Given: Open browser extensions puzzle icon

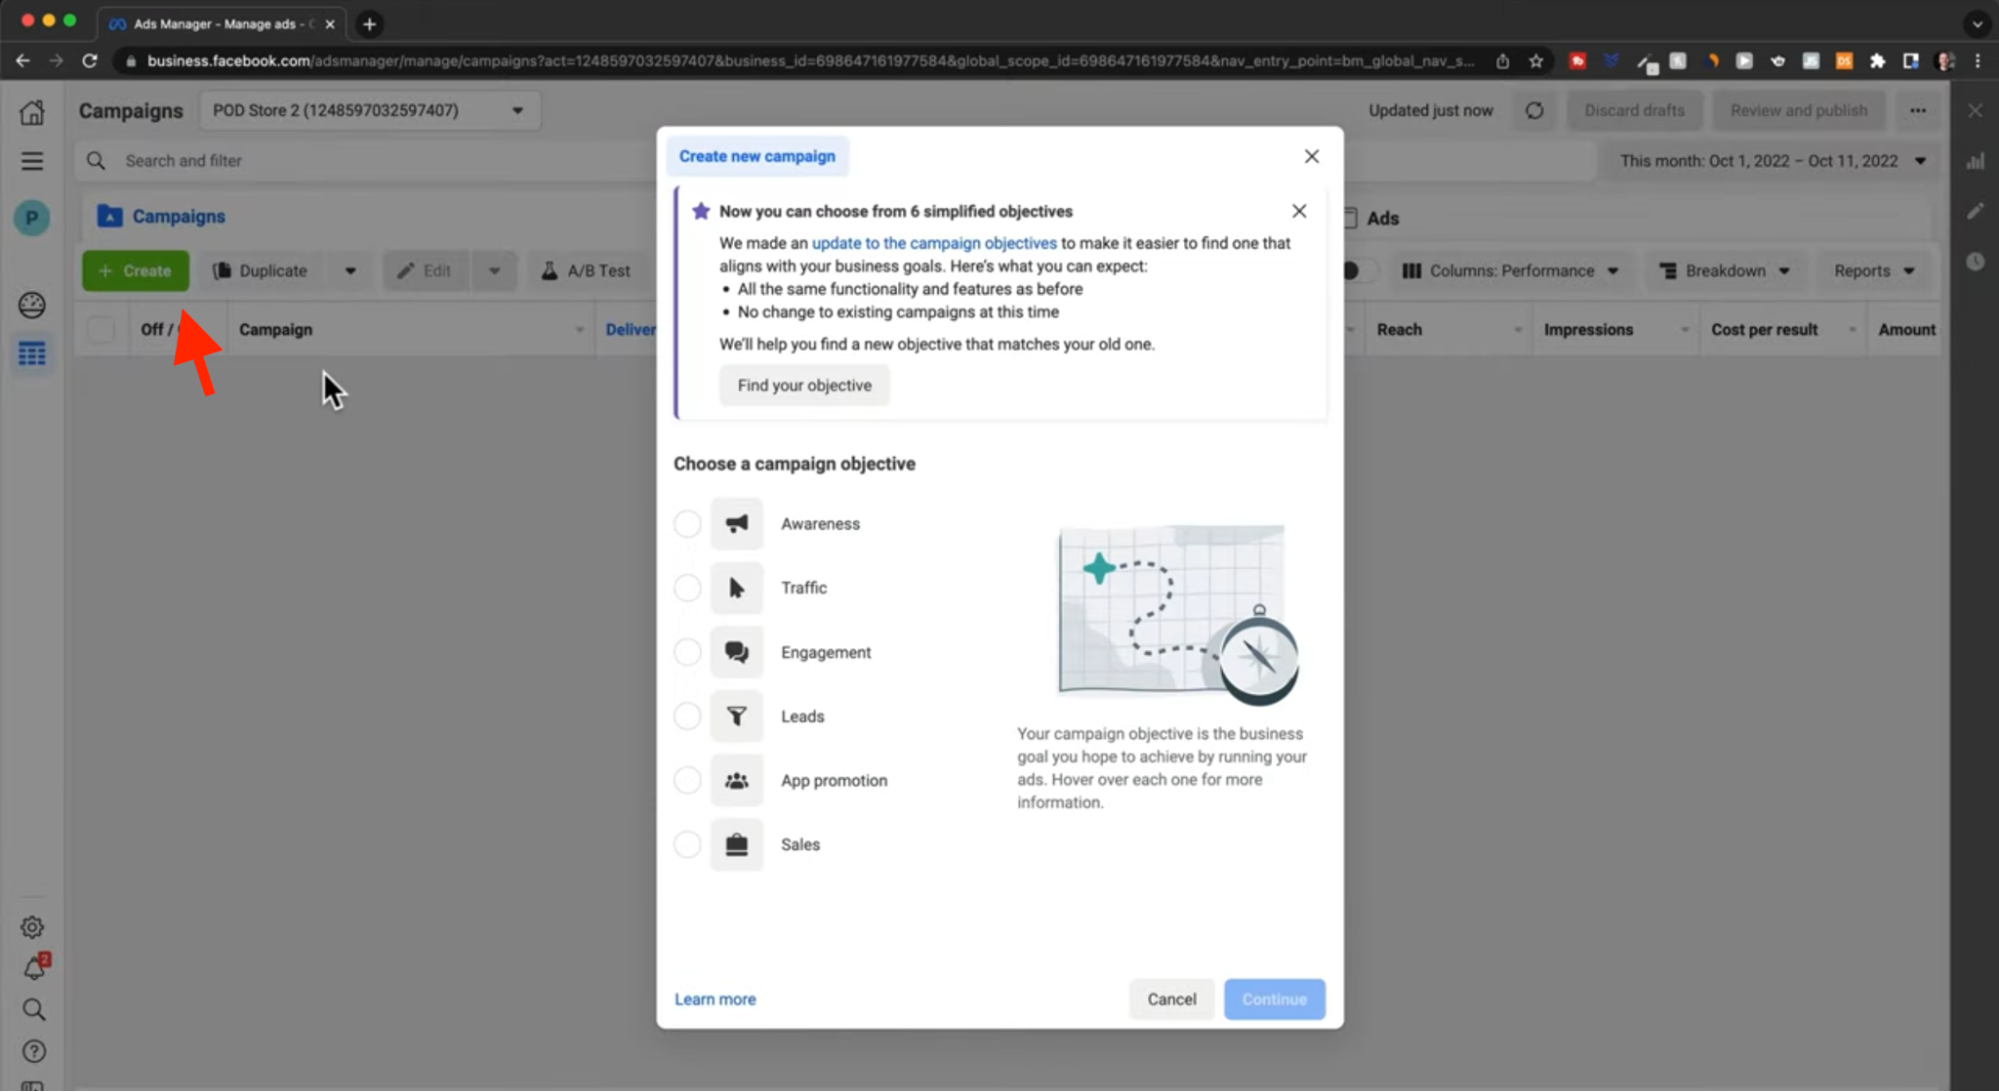Looking at the screenshot, I should point(1877,61).
